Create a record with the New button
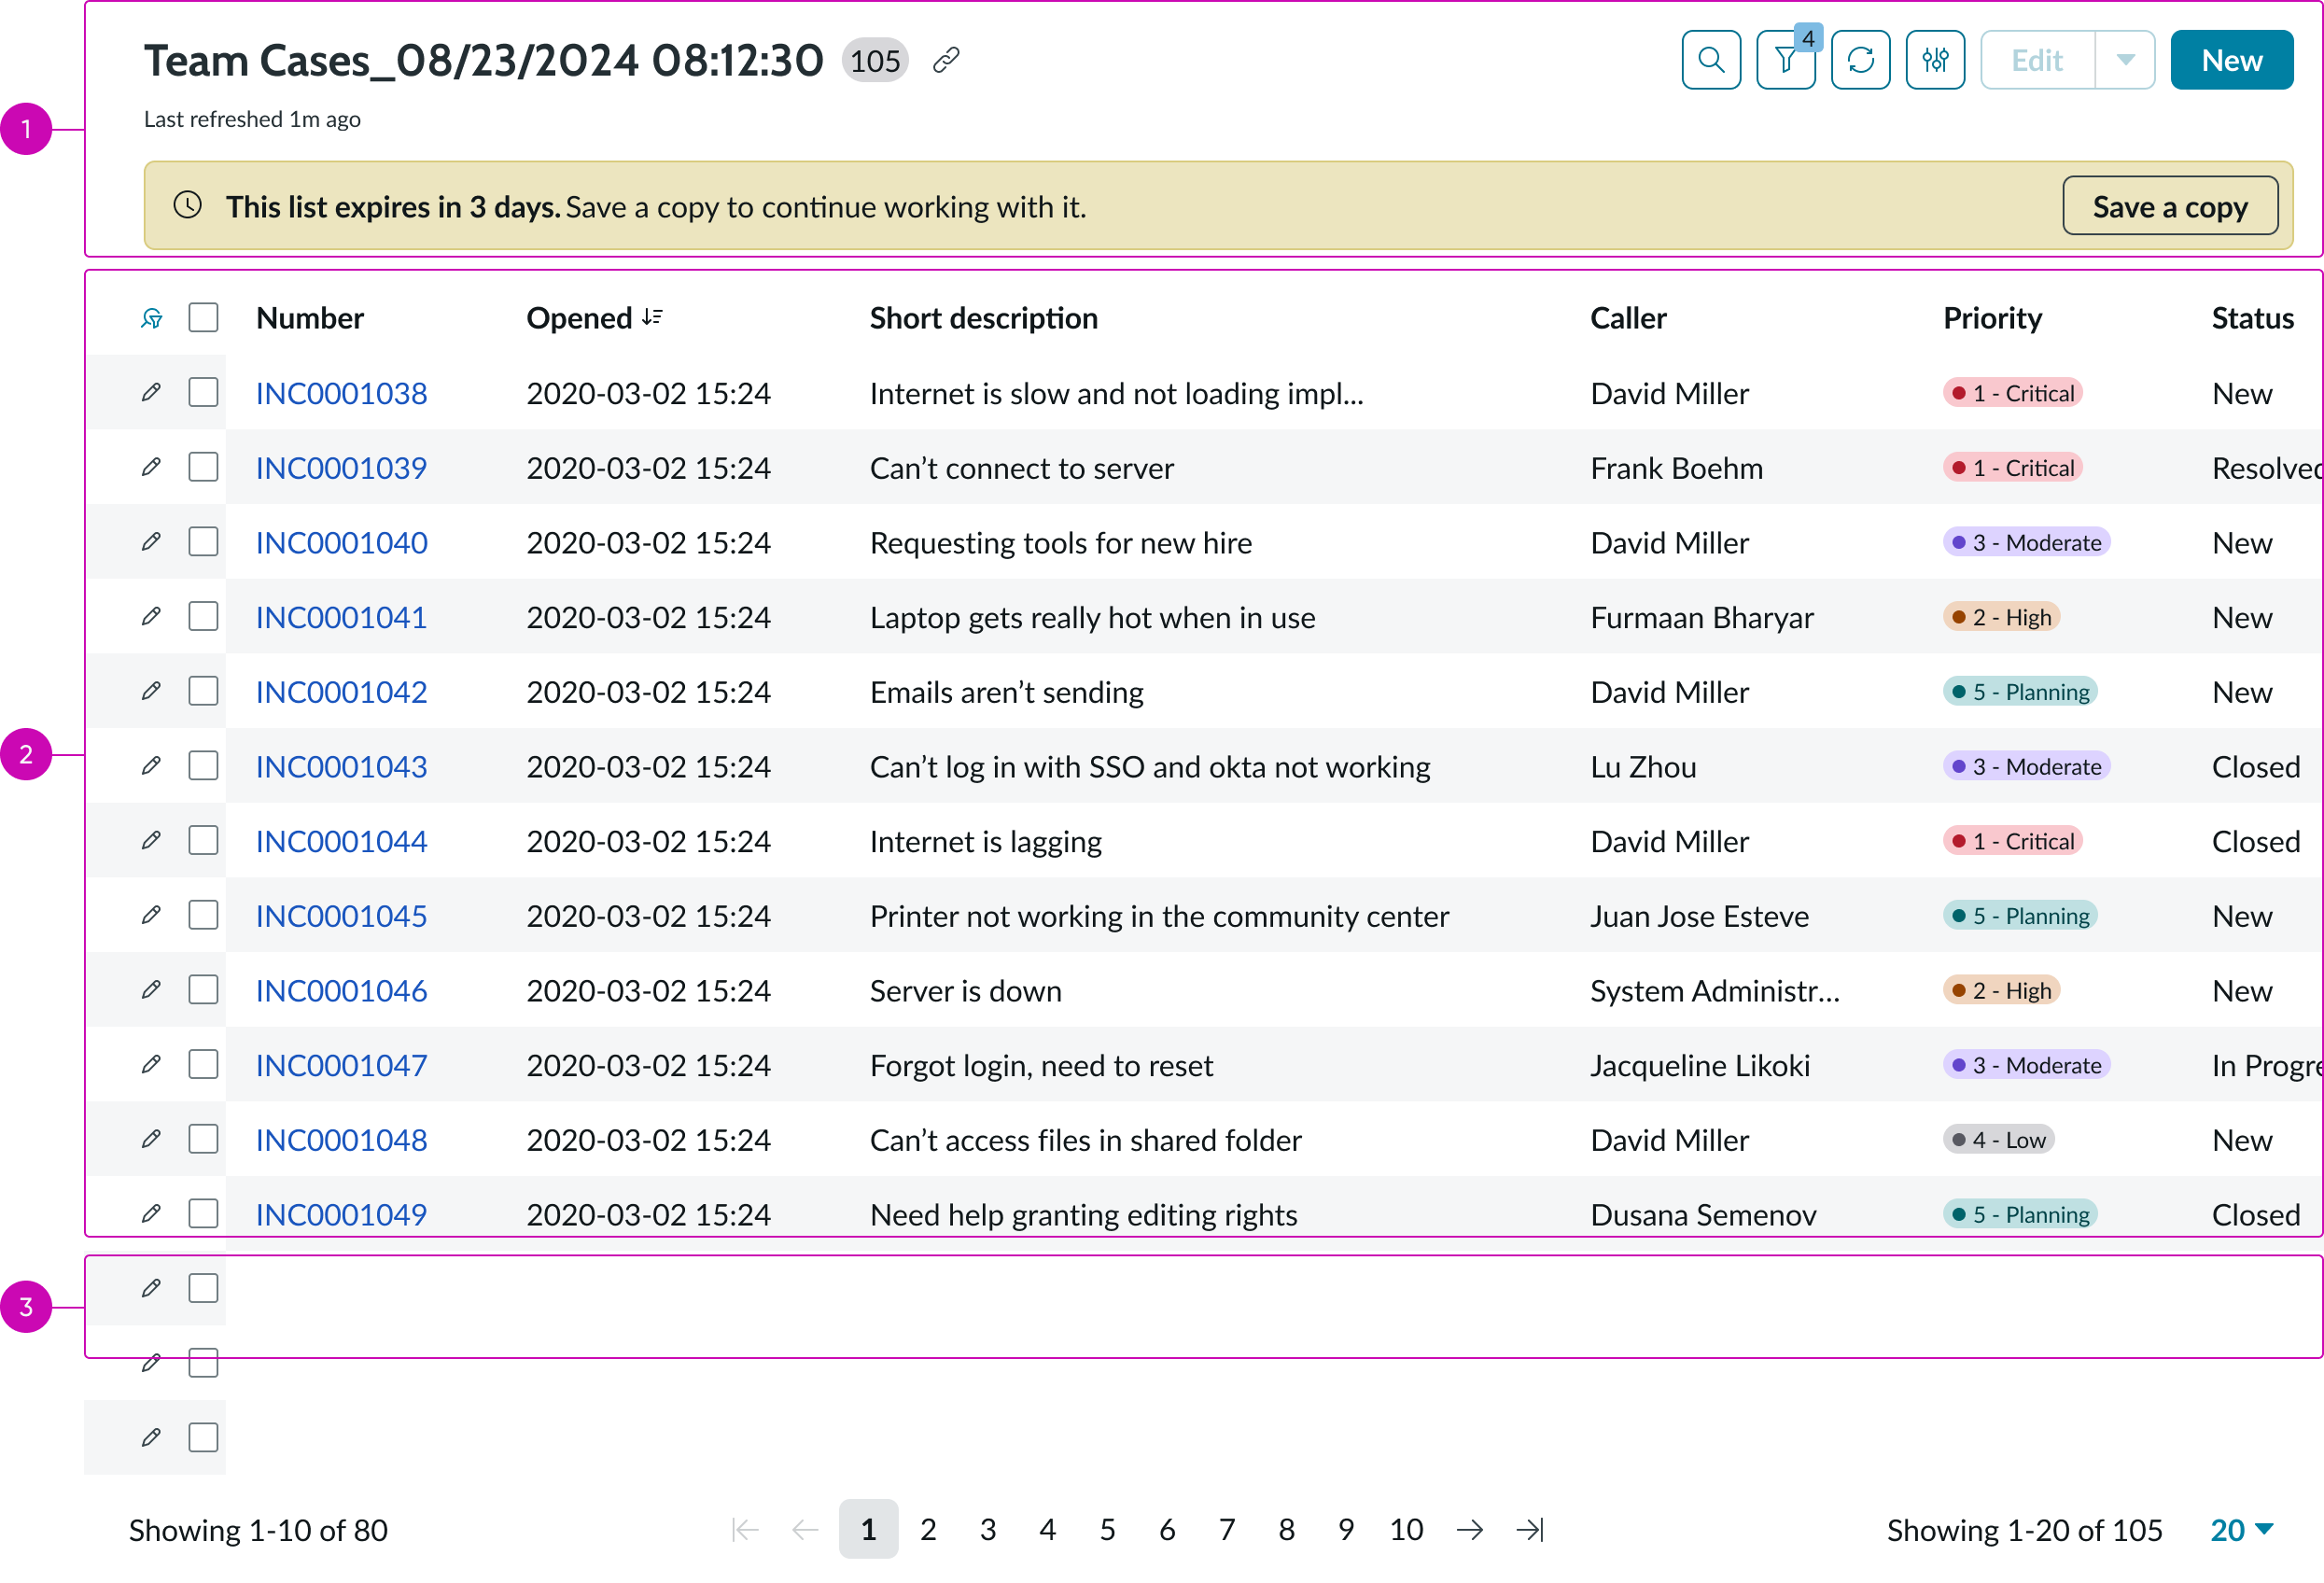Image resolution: width=2324 pixels, height=1583 pixels. tap(2231, 60)
